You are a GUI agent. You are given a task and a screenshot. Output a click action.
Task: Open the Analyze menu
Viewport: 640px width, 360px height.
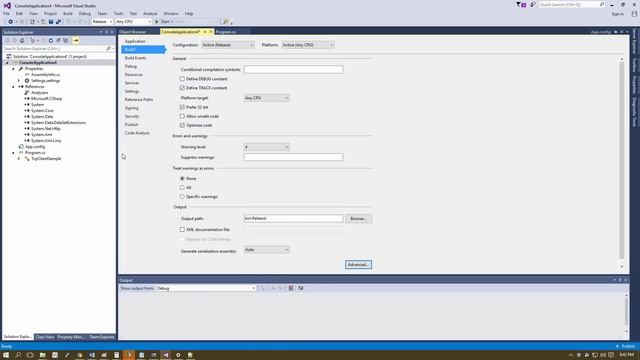150,13
